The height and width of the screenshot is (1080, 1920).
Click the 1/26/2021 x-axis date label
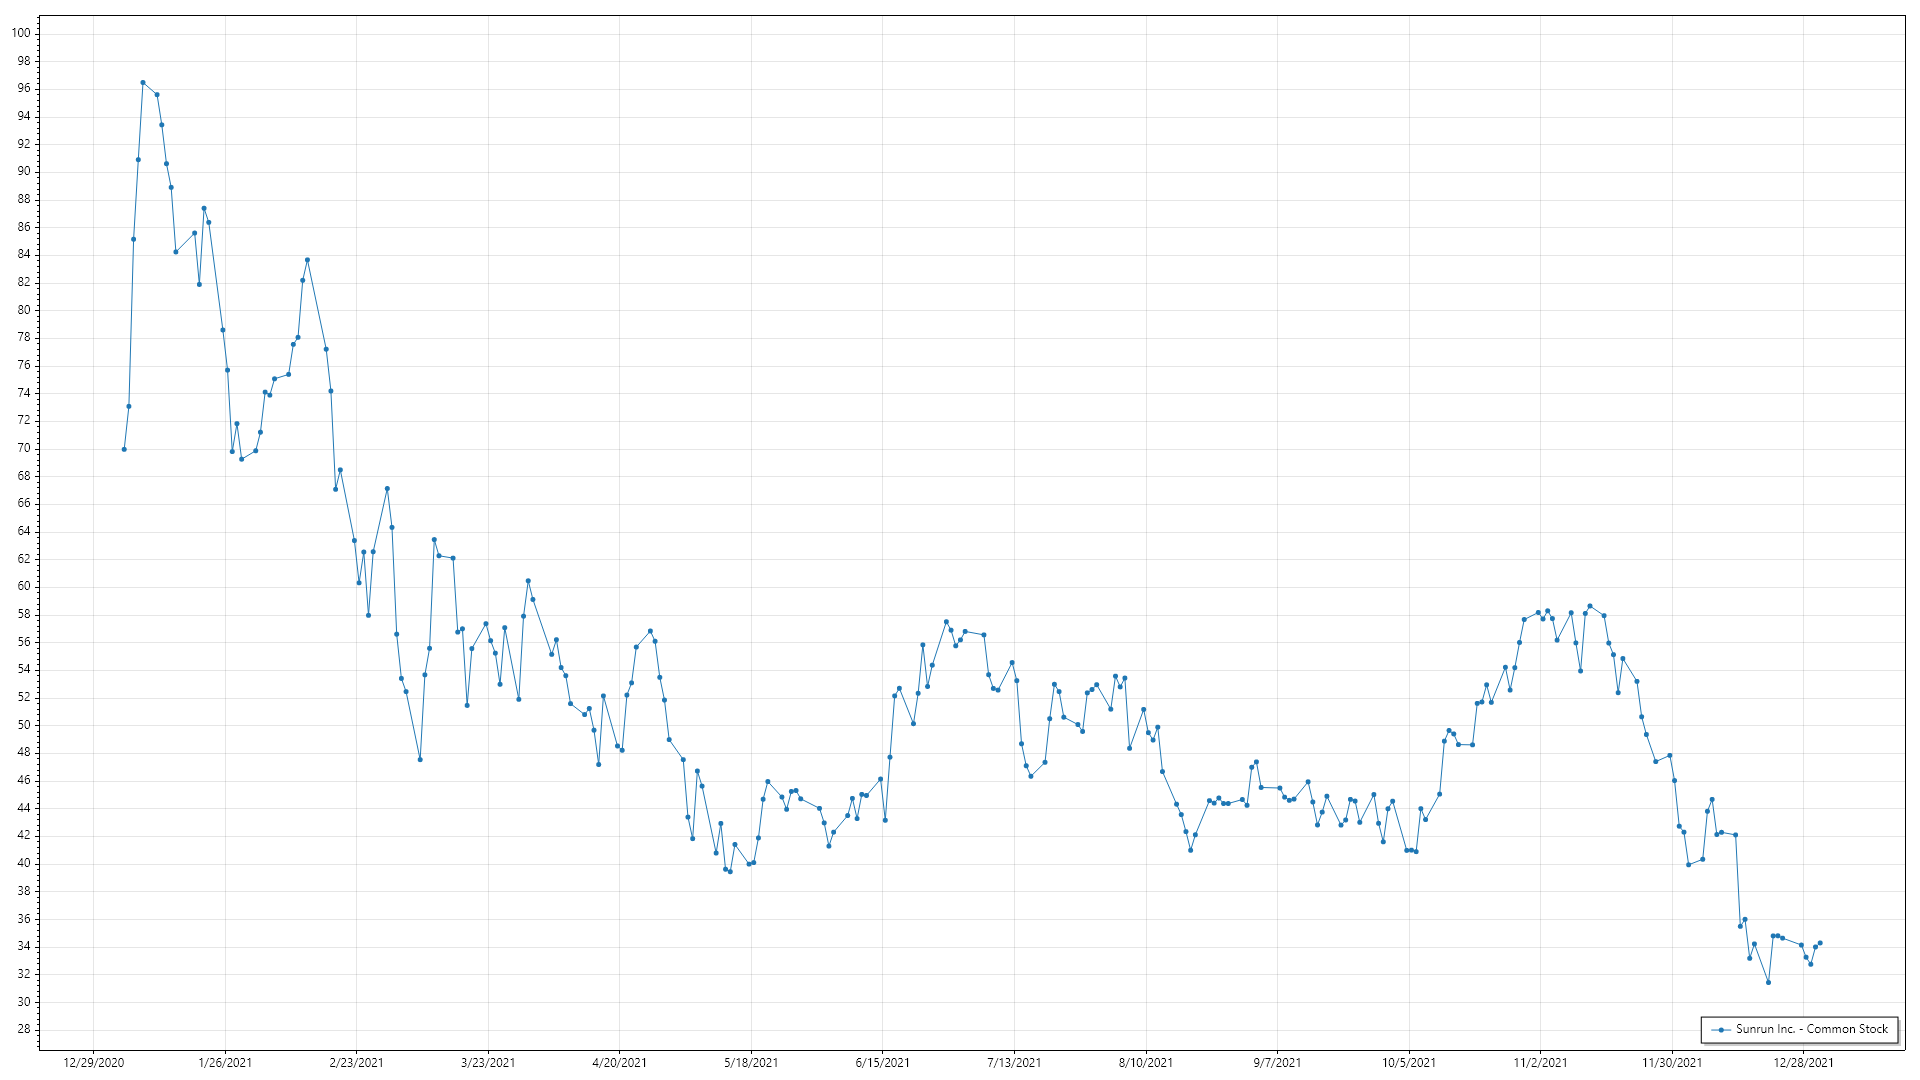coord(225,1063)
